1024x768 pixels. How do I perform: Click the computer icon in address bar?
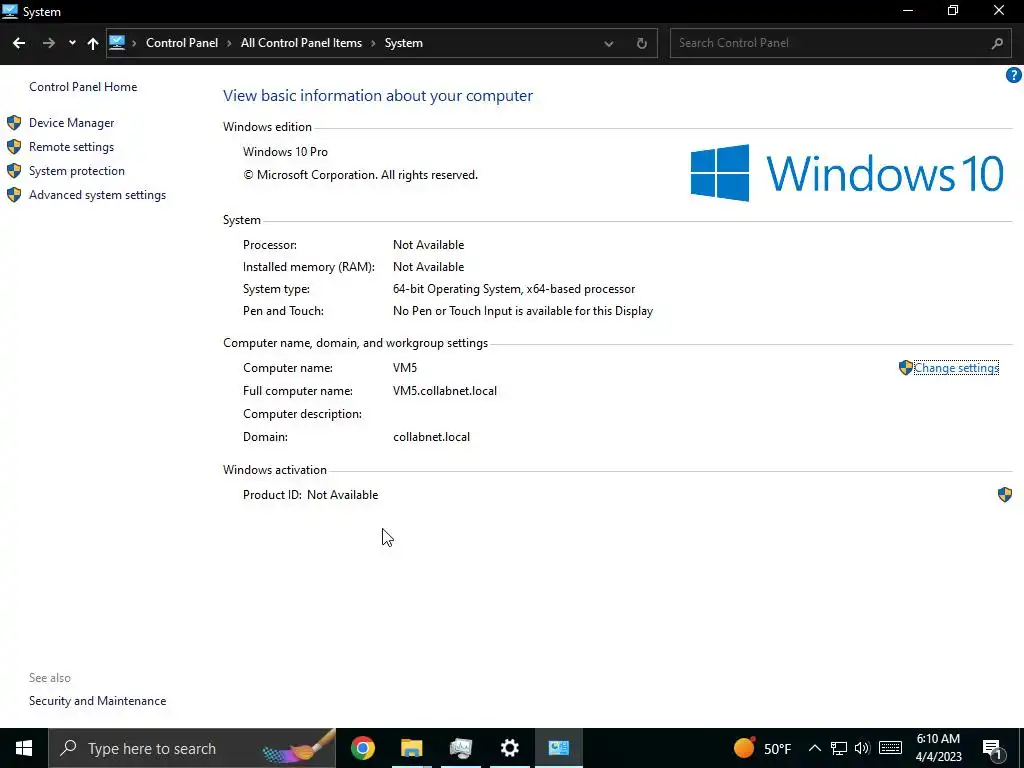pyautogui.click(x=117, y=42)
